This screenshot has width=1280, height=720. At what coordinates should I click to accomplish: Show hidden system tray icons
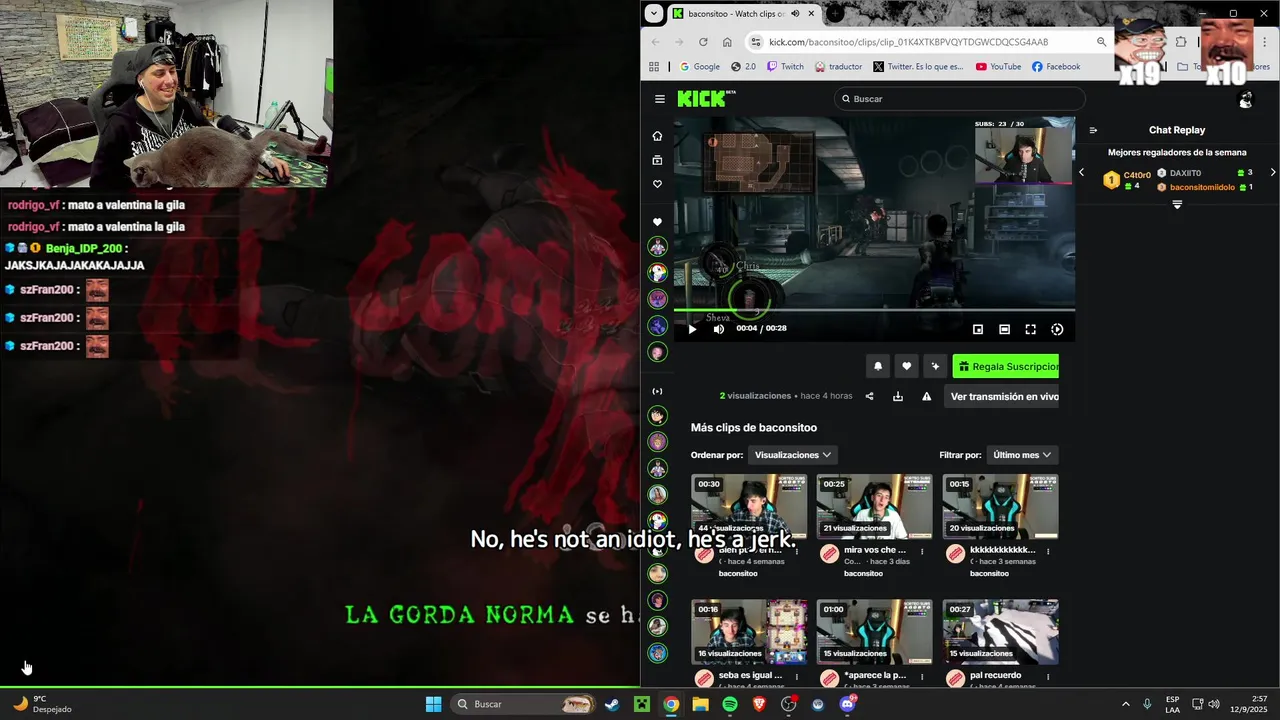1125,704
